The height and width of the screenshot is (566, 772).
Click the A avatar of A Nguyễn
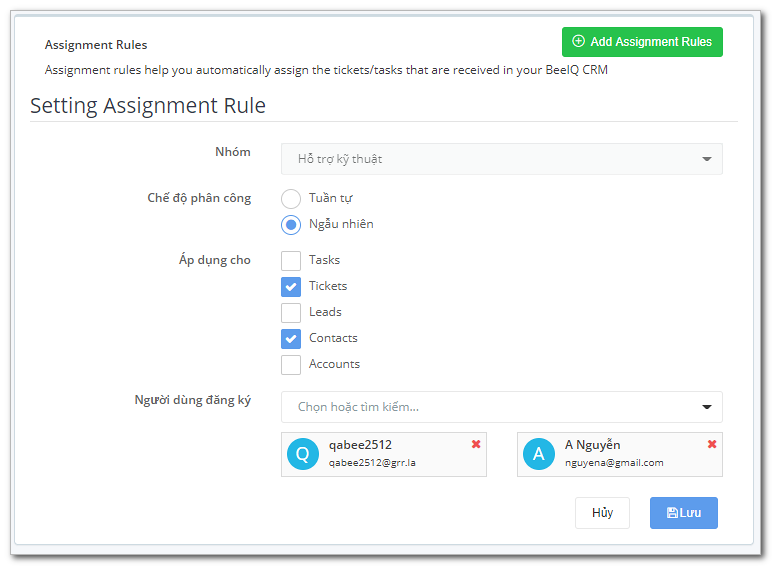coord(539,454)
